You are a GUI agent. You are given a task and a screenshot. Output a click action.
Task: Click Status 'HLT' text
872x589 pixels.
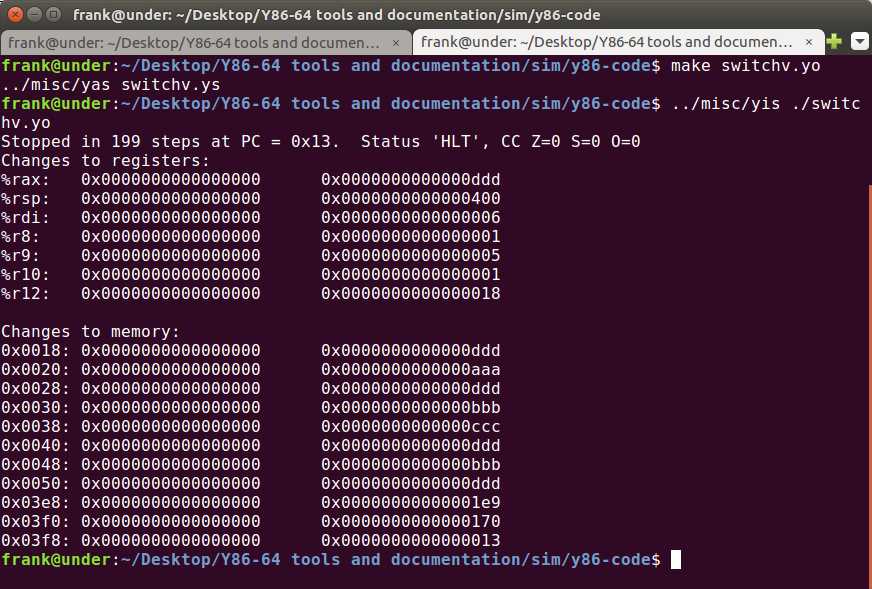[x=425, y=142]
